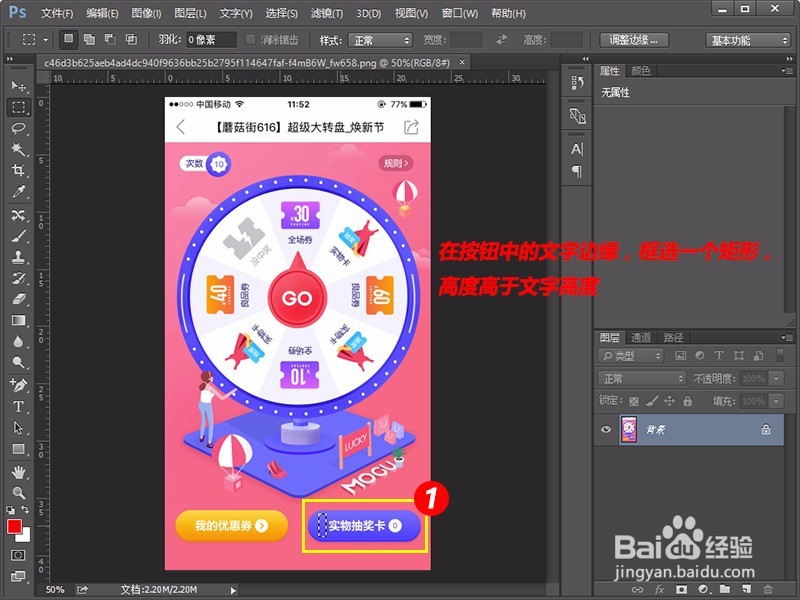Switch to the 颜色 tab
The width and height of the screenshot is (800, 600).
tap(641, 71)
